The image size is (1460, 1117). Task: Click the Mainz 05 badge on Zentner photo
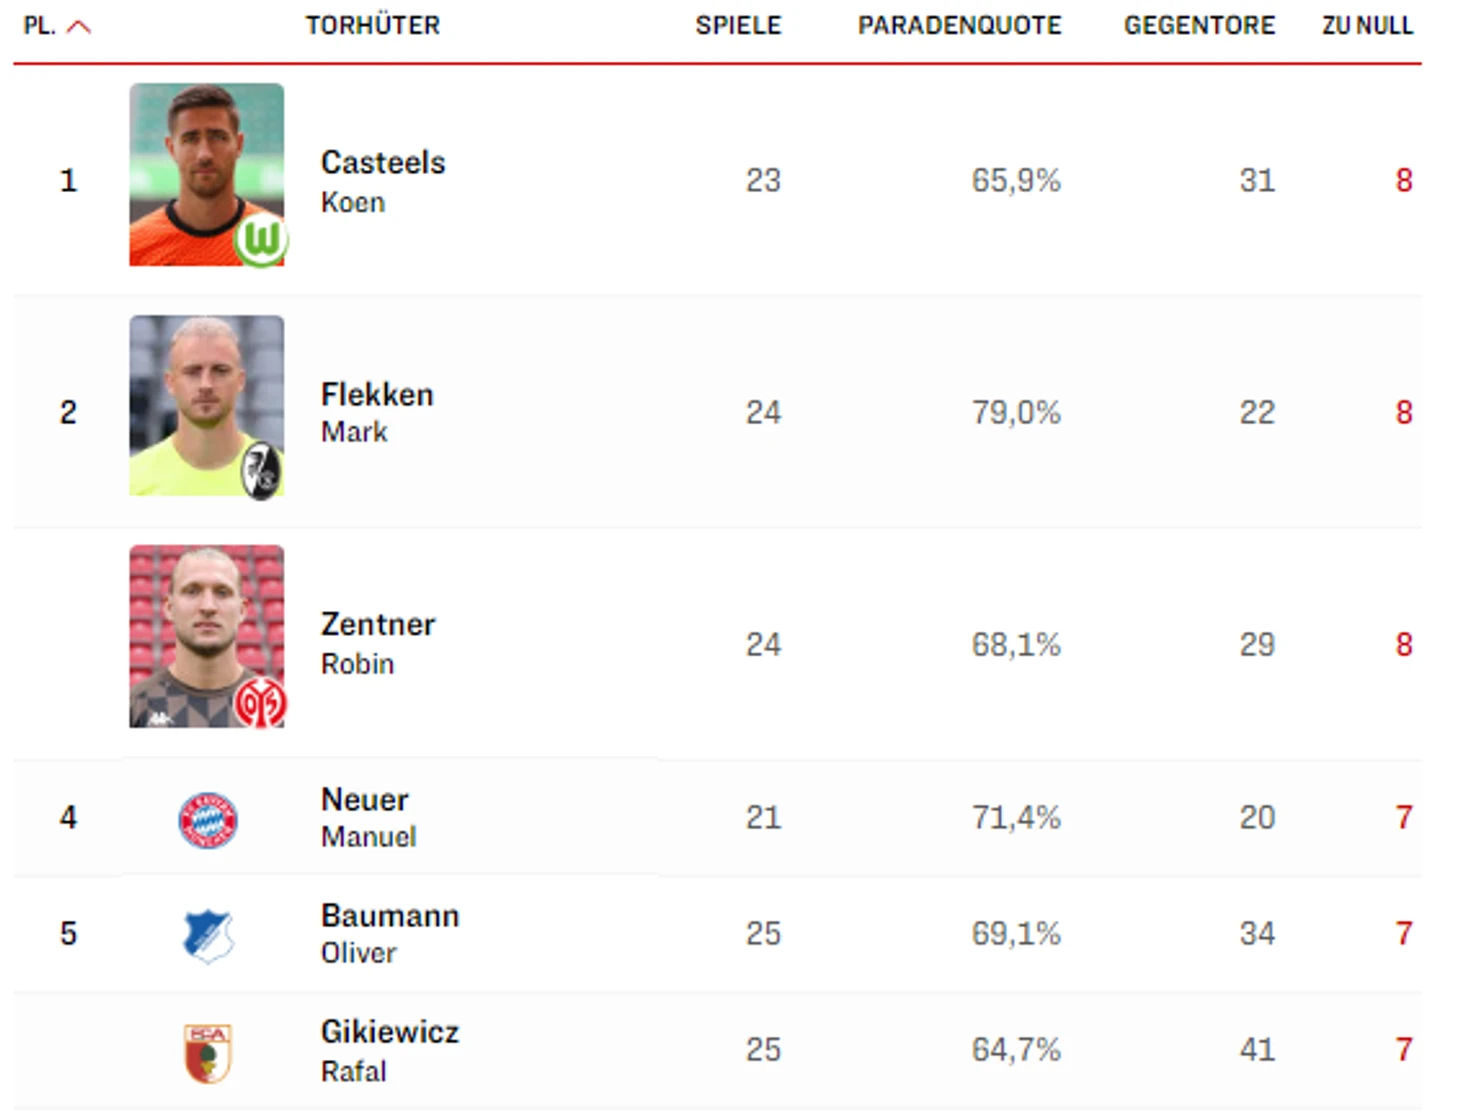pos(260,703)
